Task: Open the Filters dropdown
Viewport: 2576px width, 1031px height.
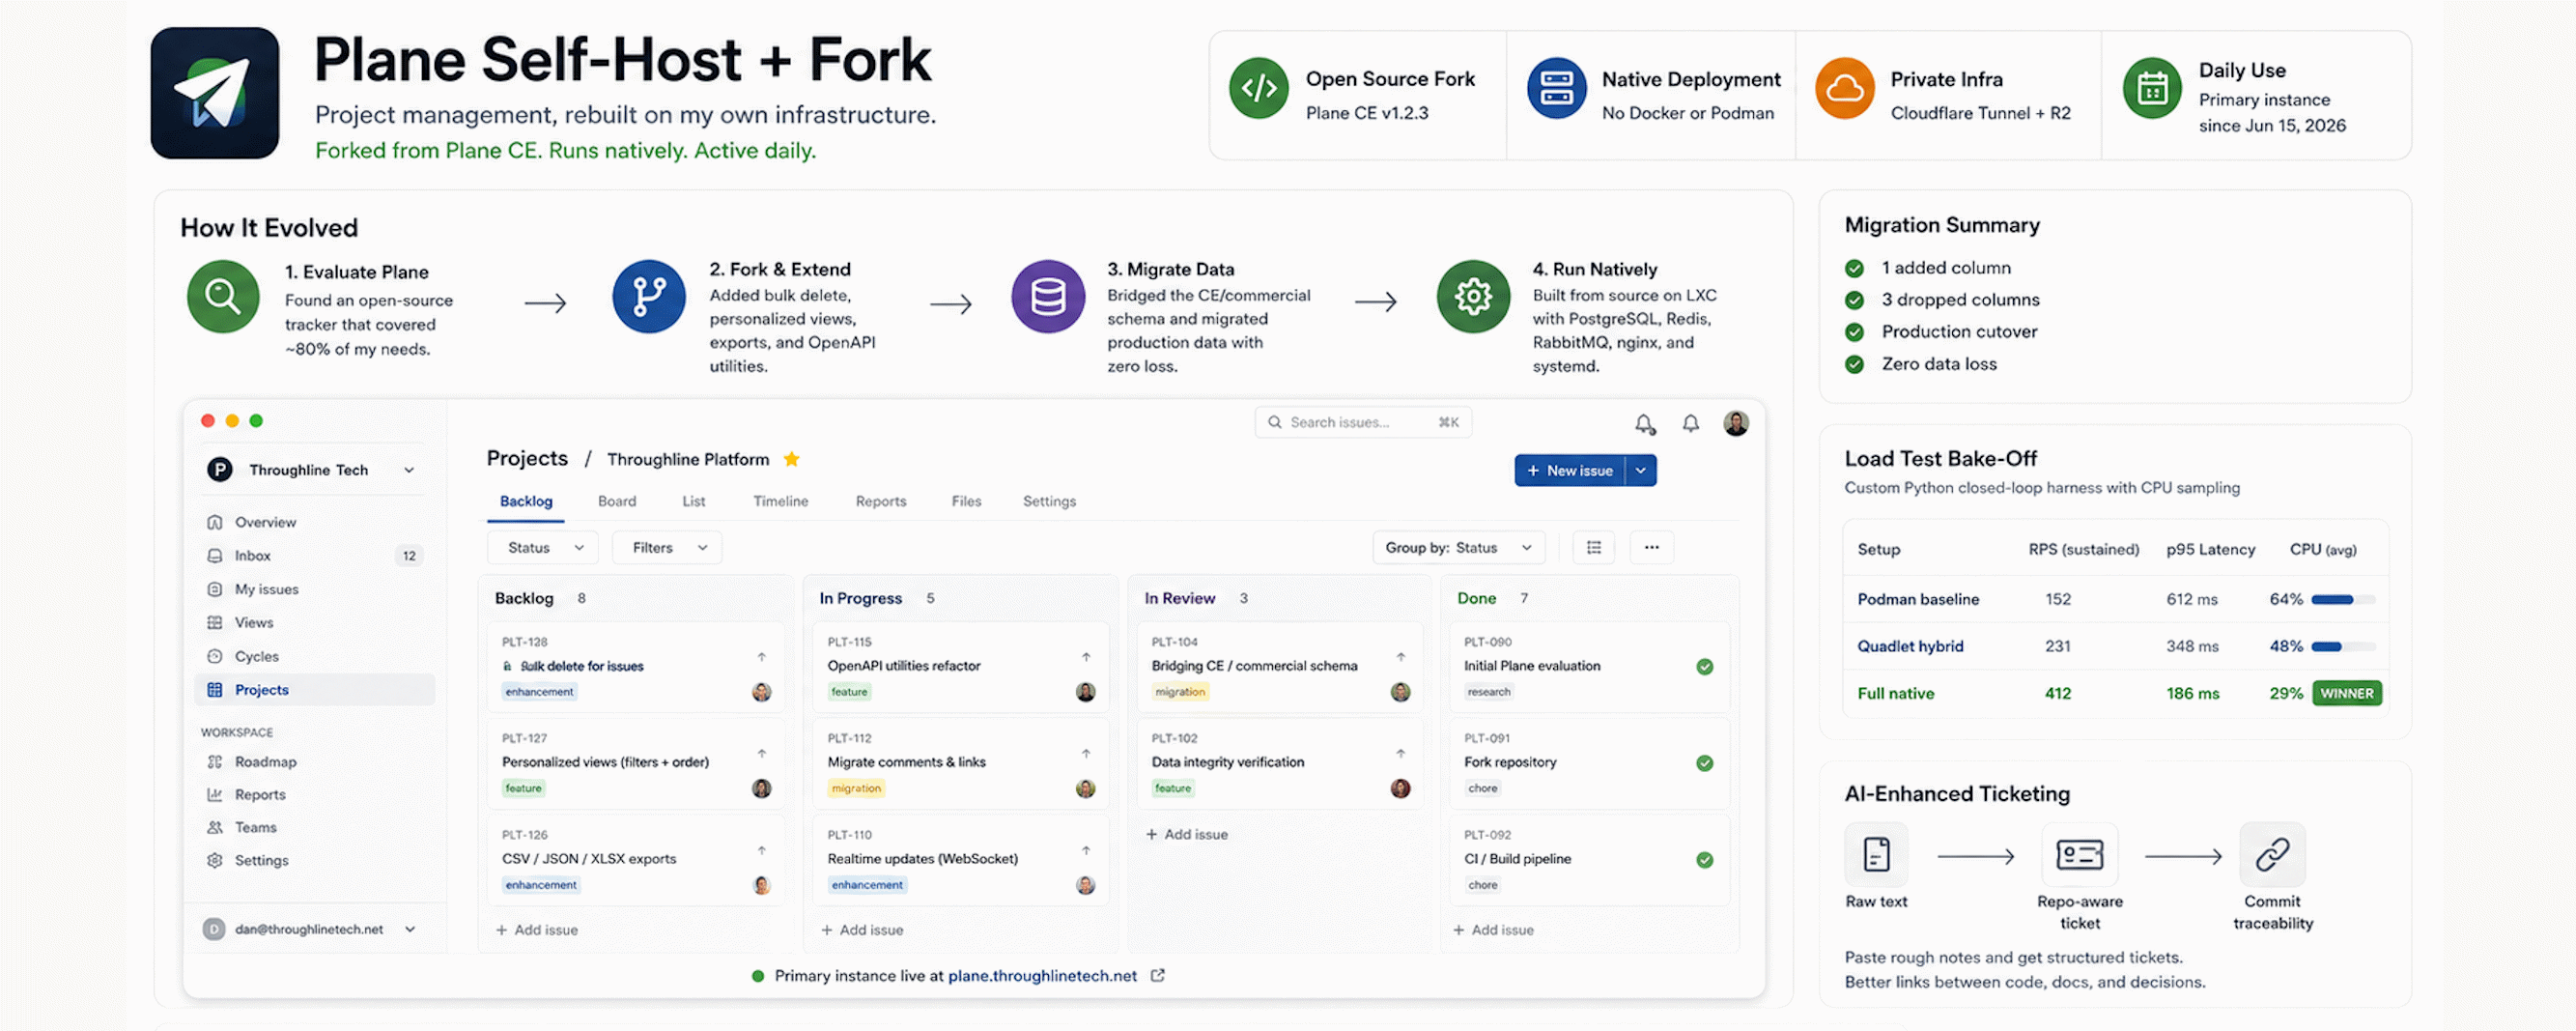Action: [x=668, y=548]
